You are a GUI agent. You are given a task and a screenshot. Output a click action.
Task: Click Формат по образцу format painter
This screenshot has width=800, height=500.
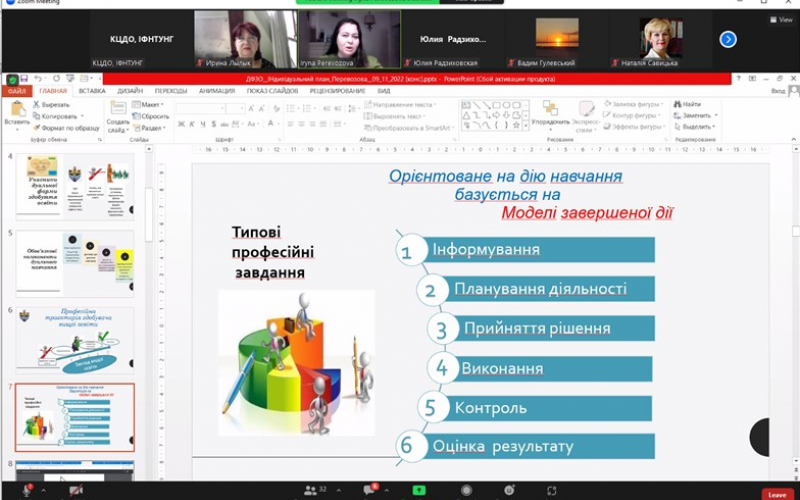click(66, 128)
